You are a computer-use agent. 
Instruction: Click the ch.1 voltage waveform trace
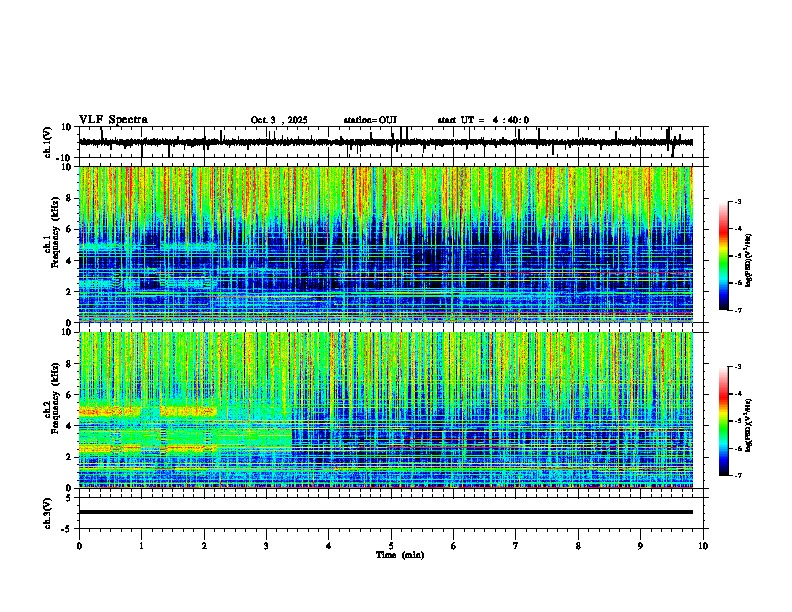[385, 142]
